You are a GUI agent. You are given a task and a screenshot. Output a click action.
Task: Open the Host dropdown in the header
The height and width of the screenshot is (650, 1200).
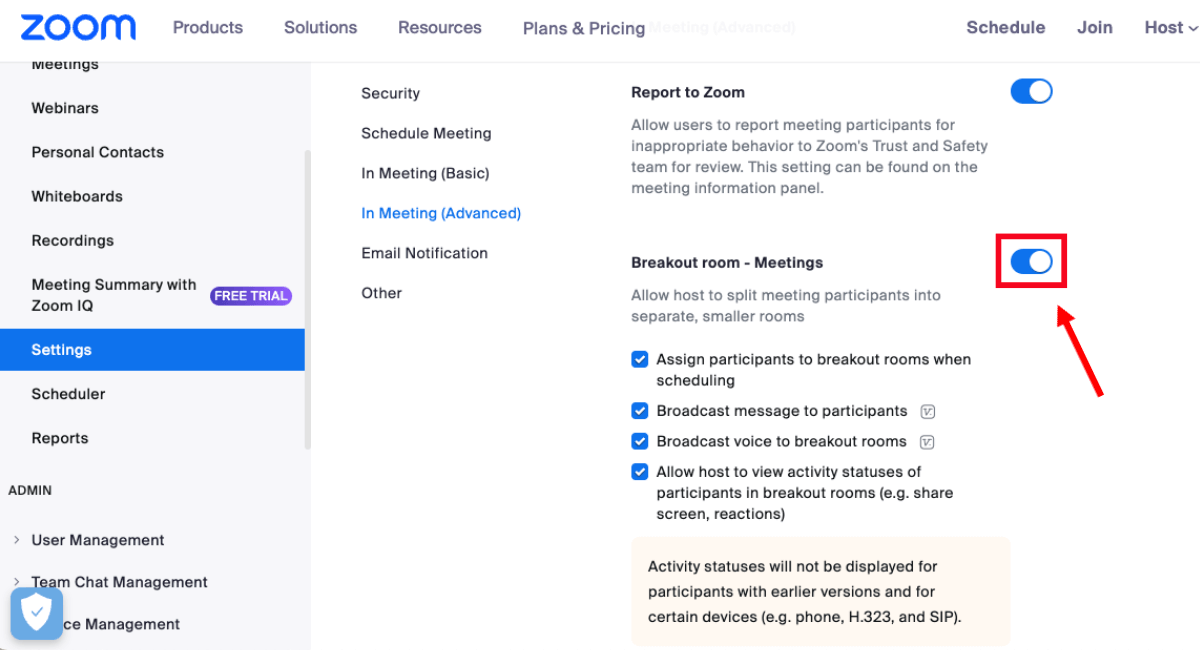point(1171,28)
